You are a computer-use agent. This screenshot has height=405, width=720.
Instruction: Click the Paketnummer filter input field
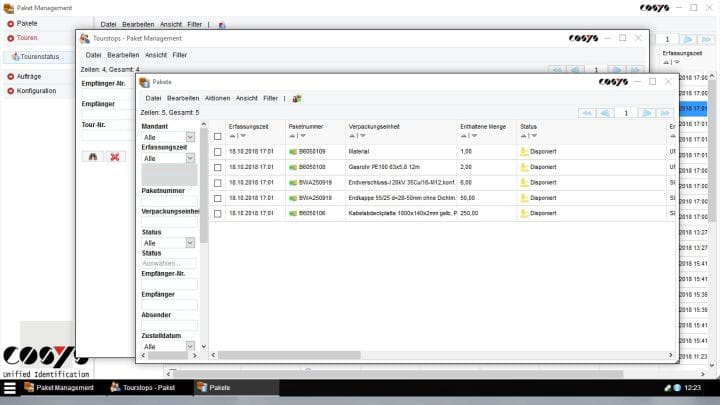pyautogui.click(x=169, y=201)
